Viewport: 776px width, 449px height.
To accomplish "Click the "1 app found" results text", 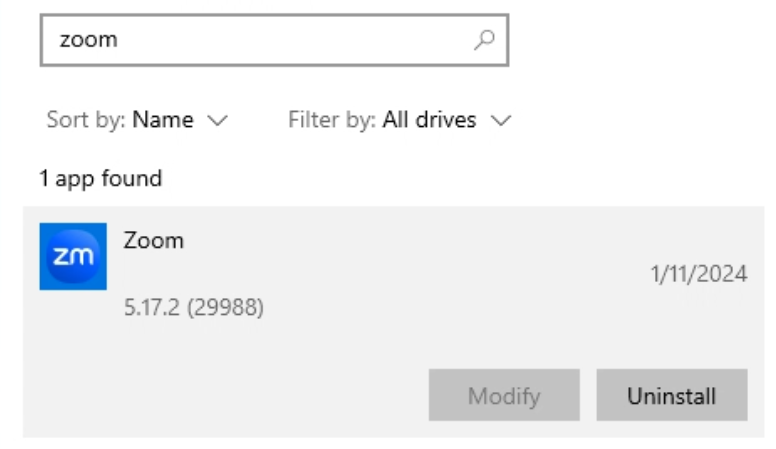I will point(100,179).
